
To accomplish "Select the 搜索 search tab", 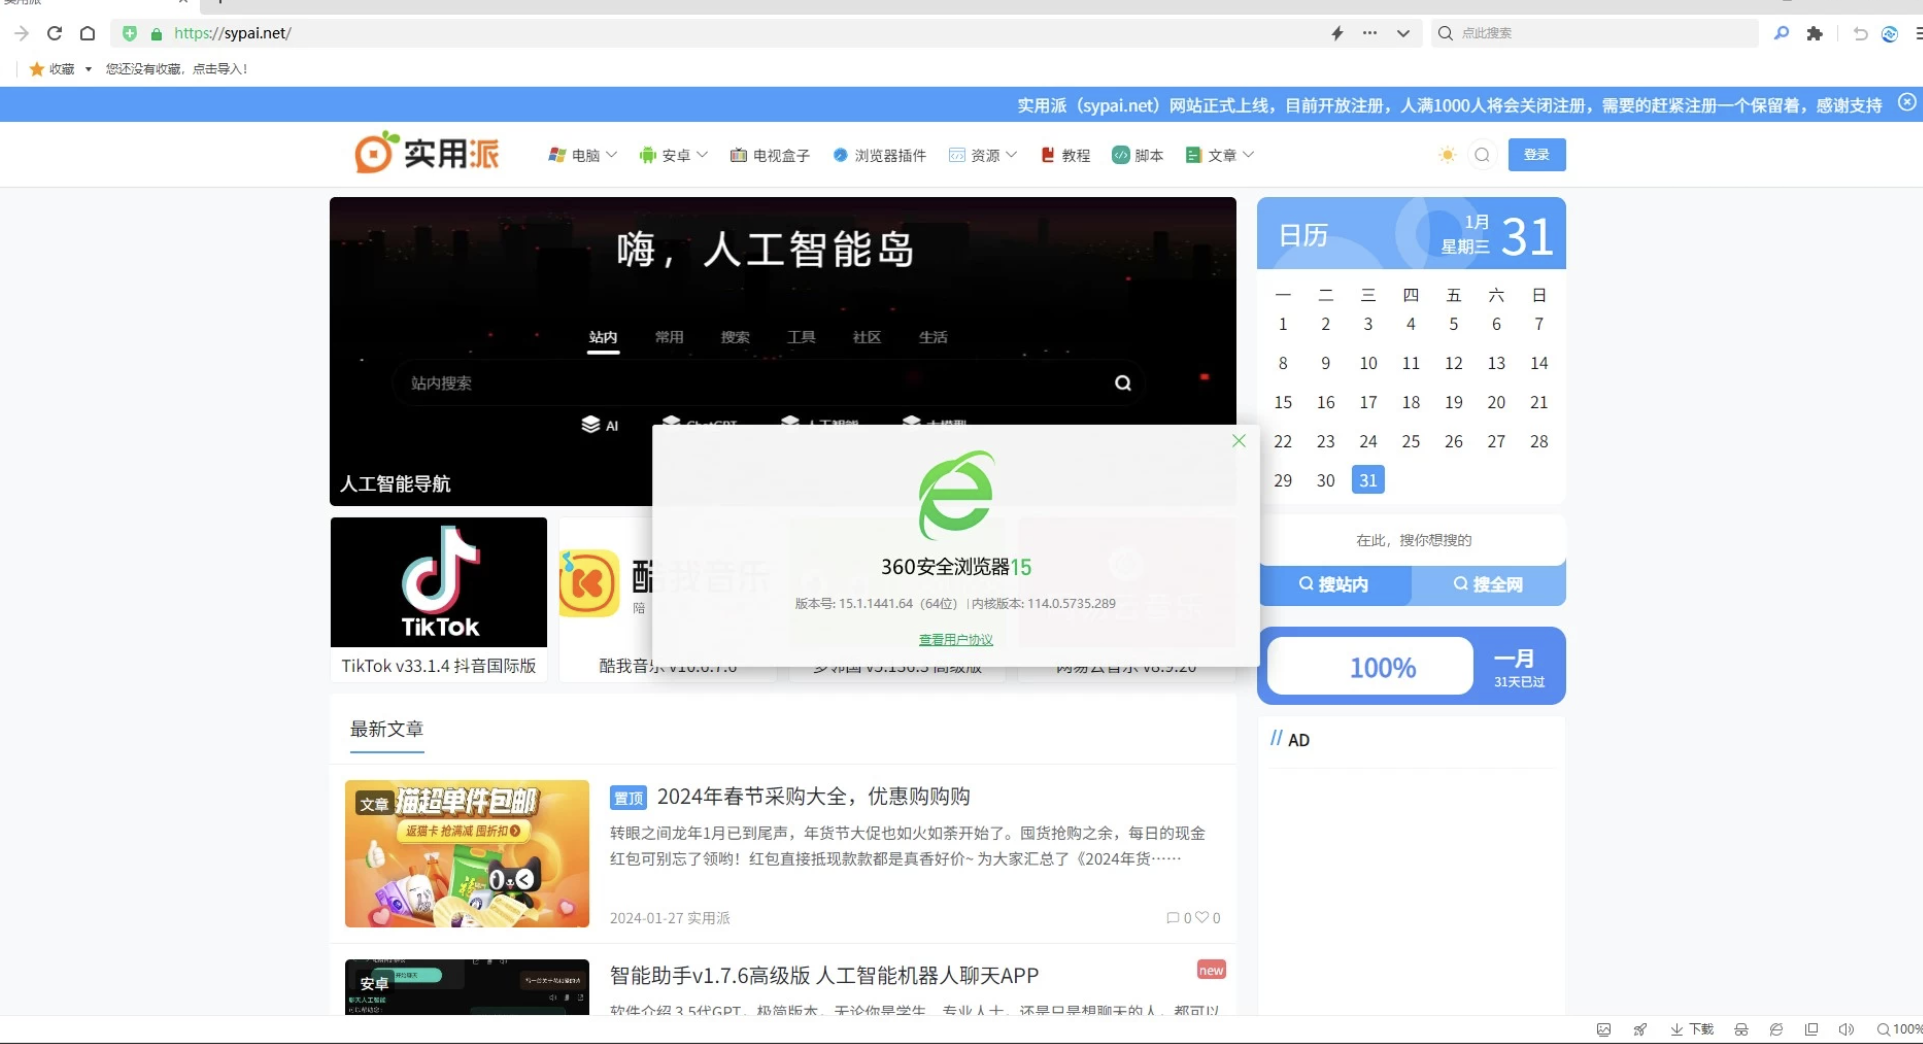I will tap(735, 338).
